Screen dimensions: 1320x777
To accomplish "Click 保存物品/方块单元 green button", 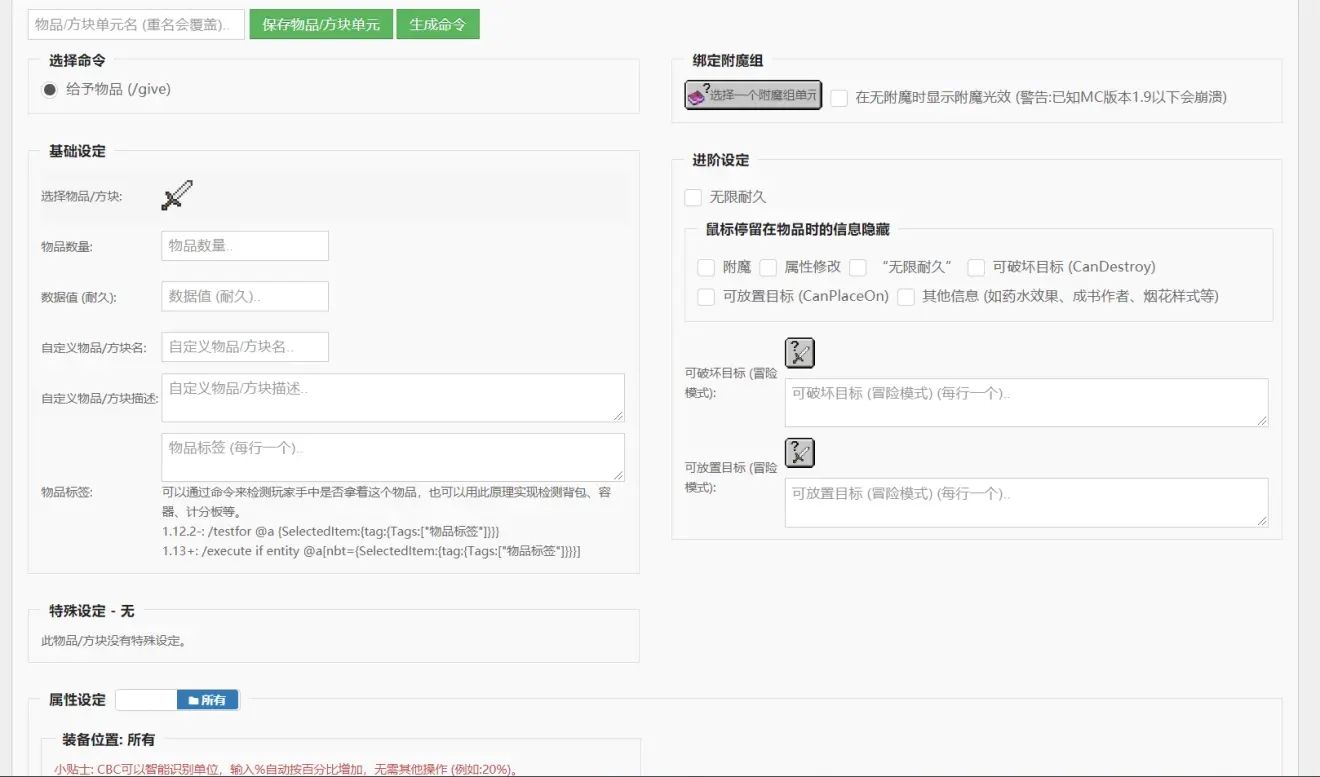I will 321,24.
